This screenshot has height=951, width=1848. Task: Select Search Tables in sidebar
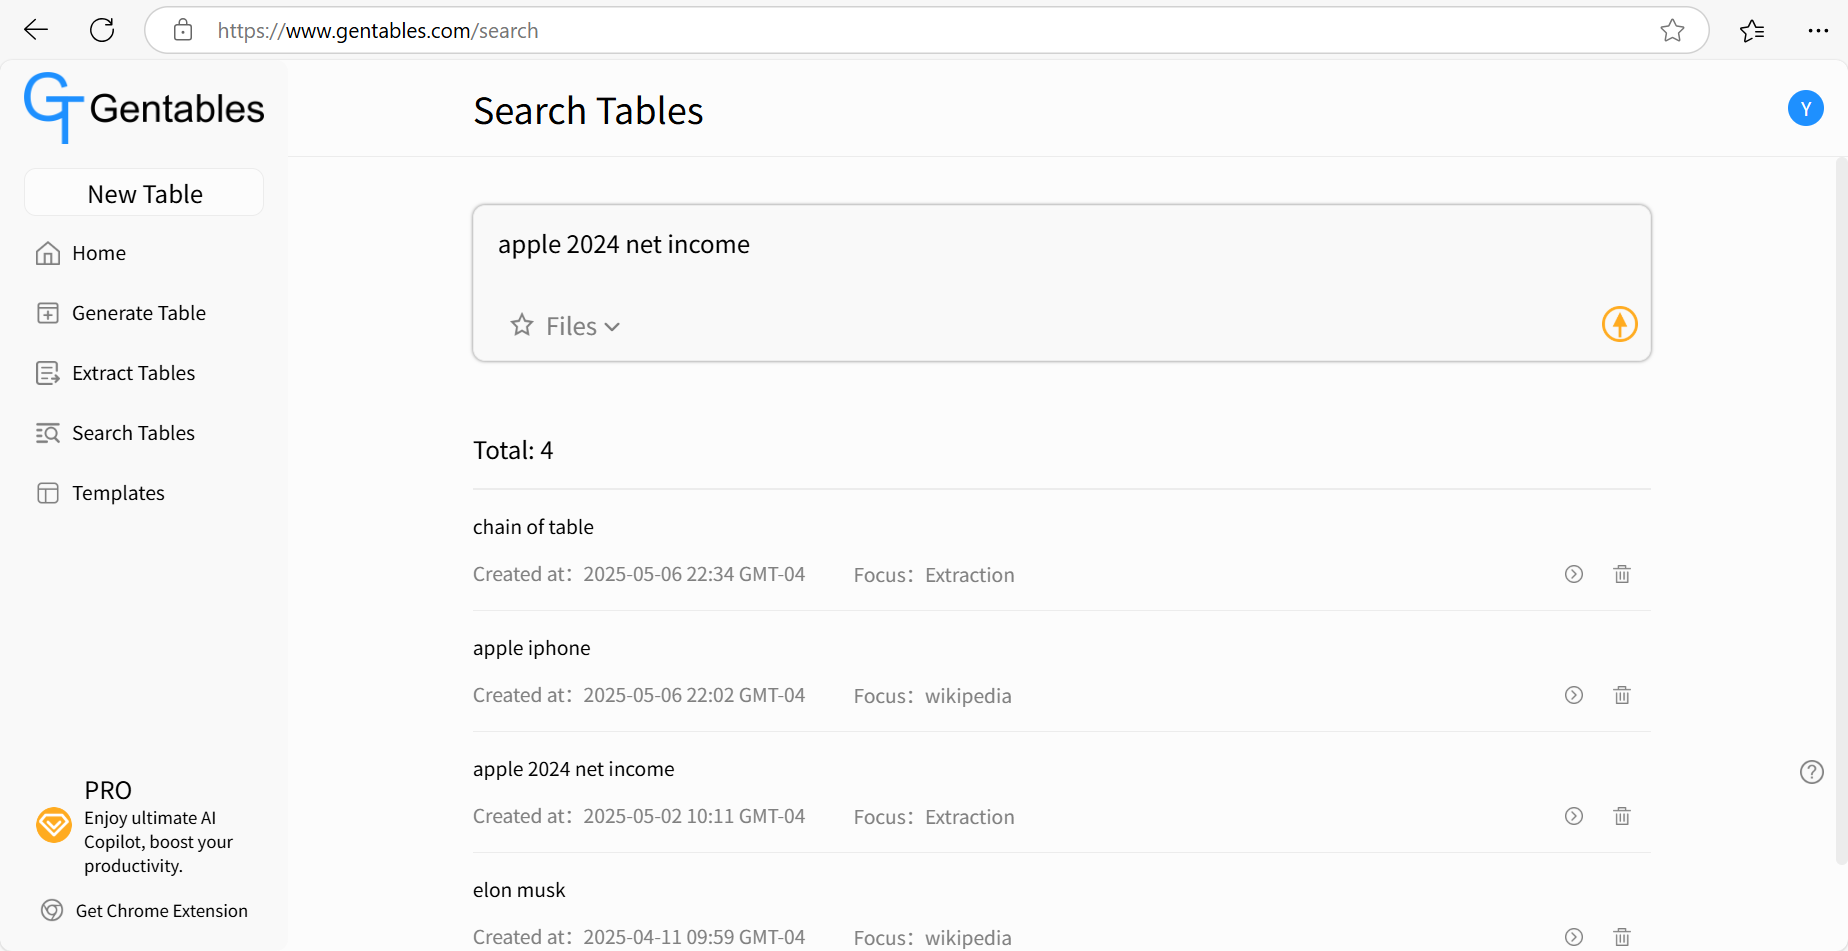[x=115, y=433]
